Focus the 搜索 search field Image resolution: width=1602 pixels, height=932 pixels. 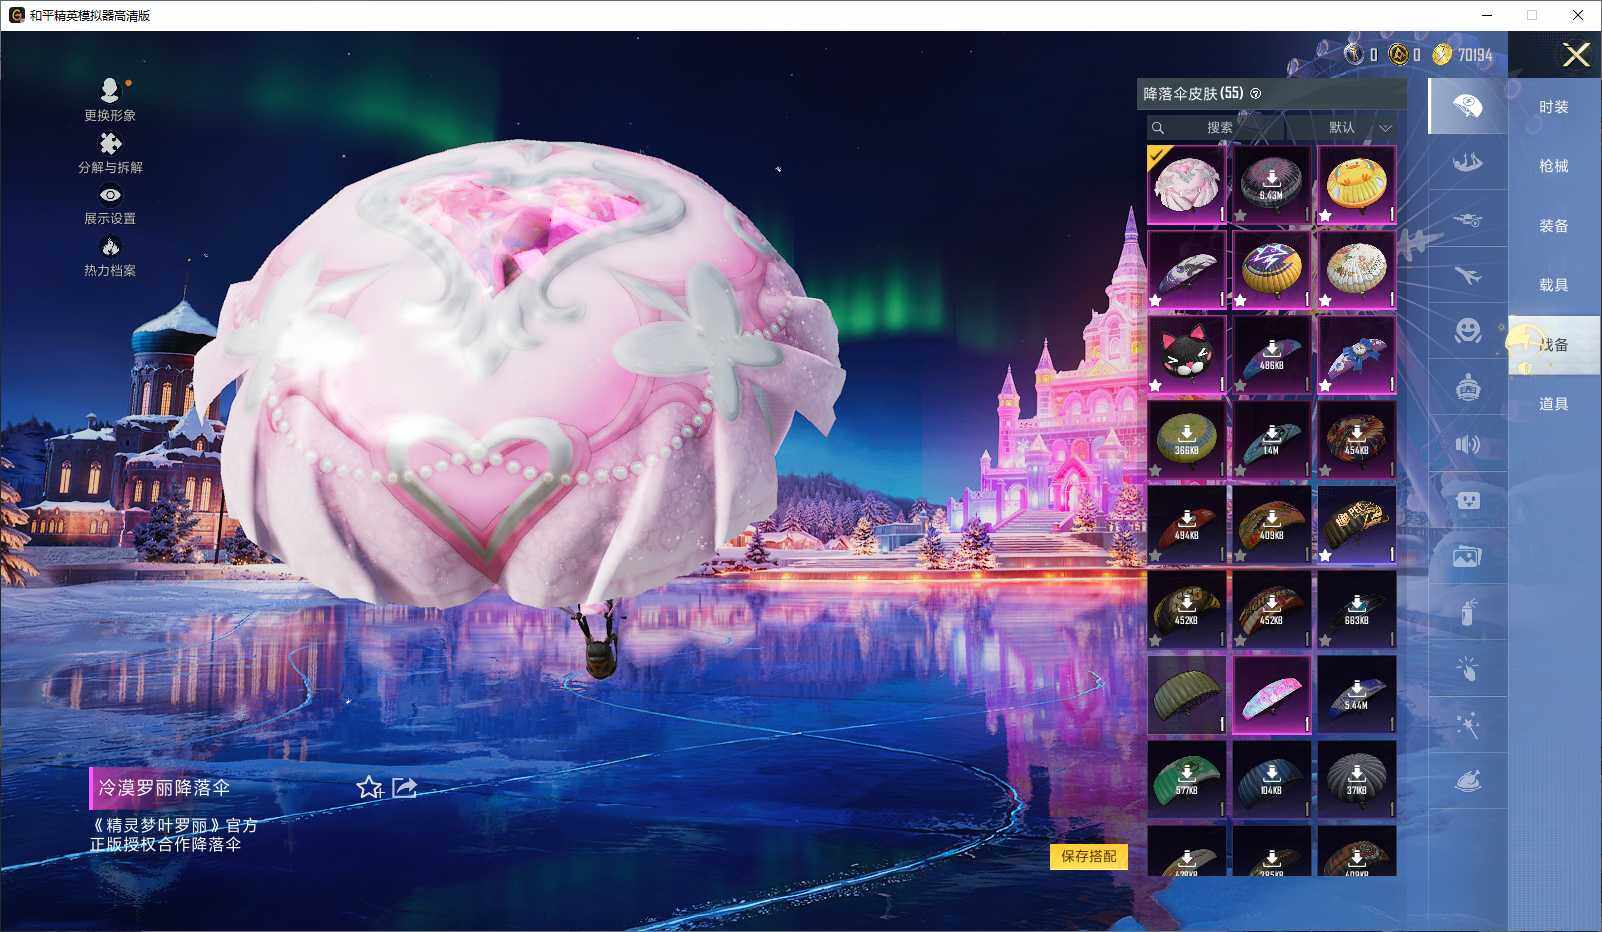point(1215,128)
